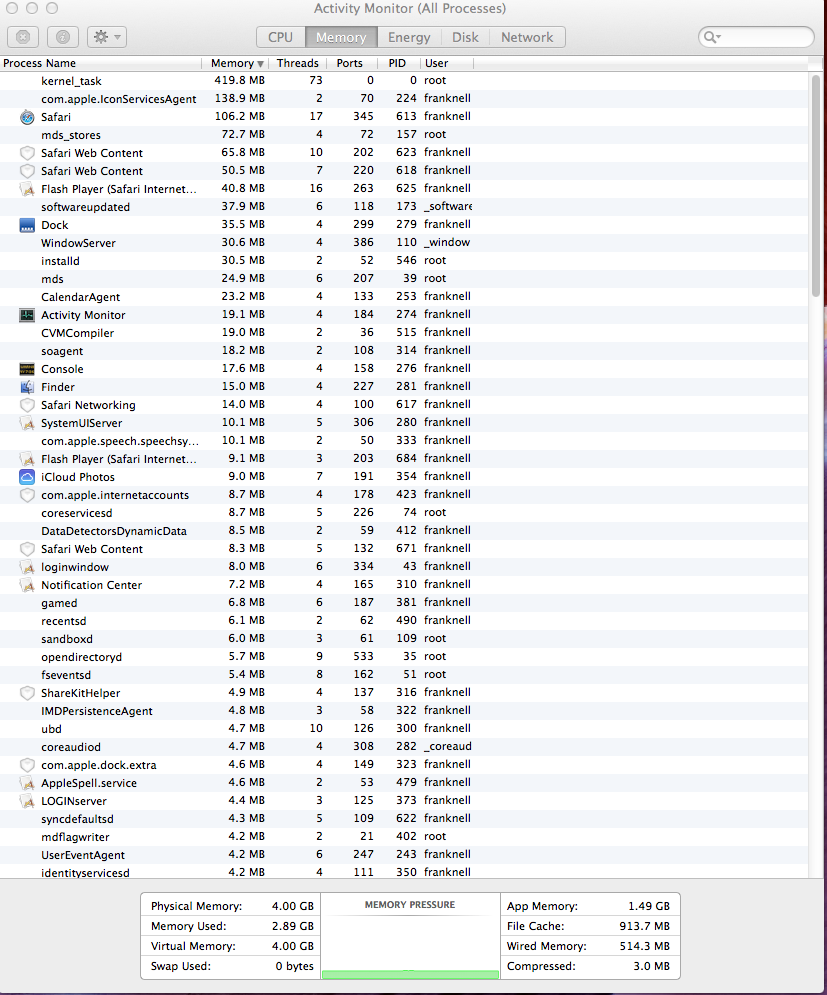Screen dimensions: 827x995
Task: Select the gamed process row
Action: coord(404,603)
